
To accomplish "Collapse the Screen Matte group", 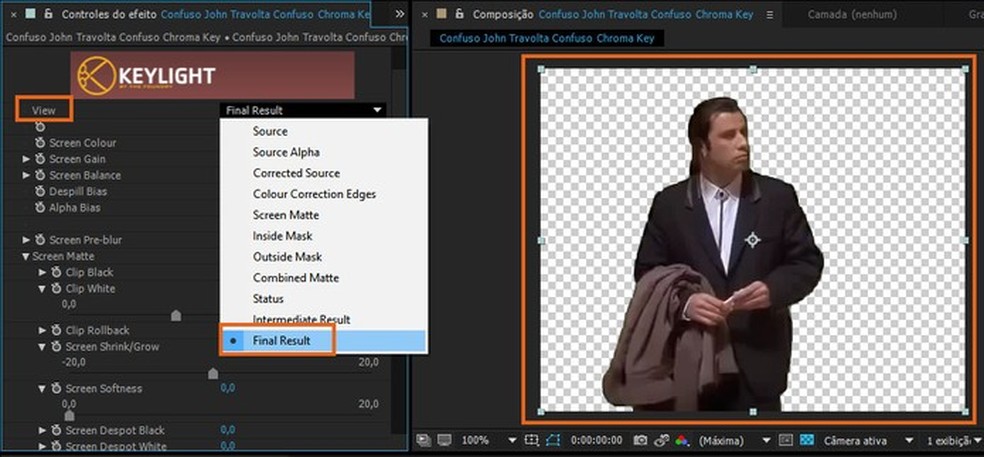I will [26, 256].
